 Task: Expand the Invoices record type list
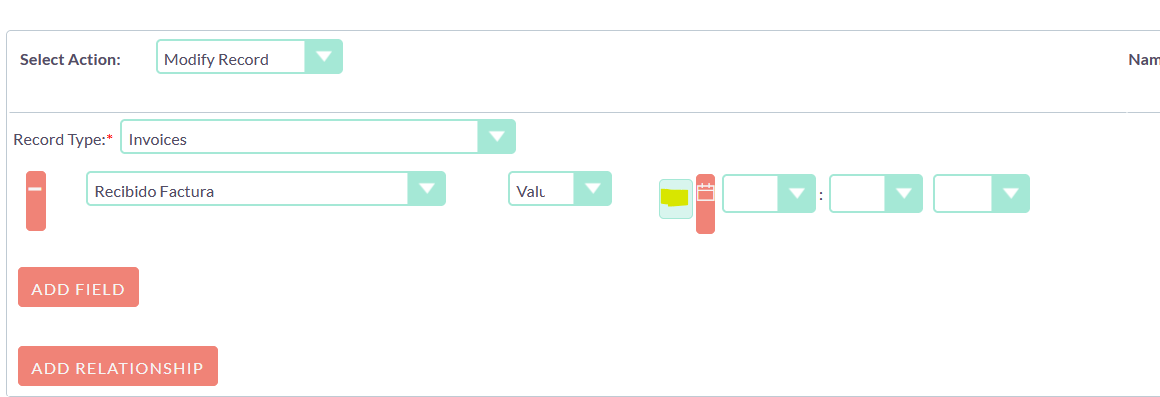coord(318,137)
